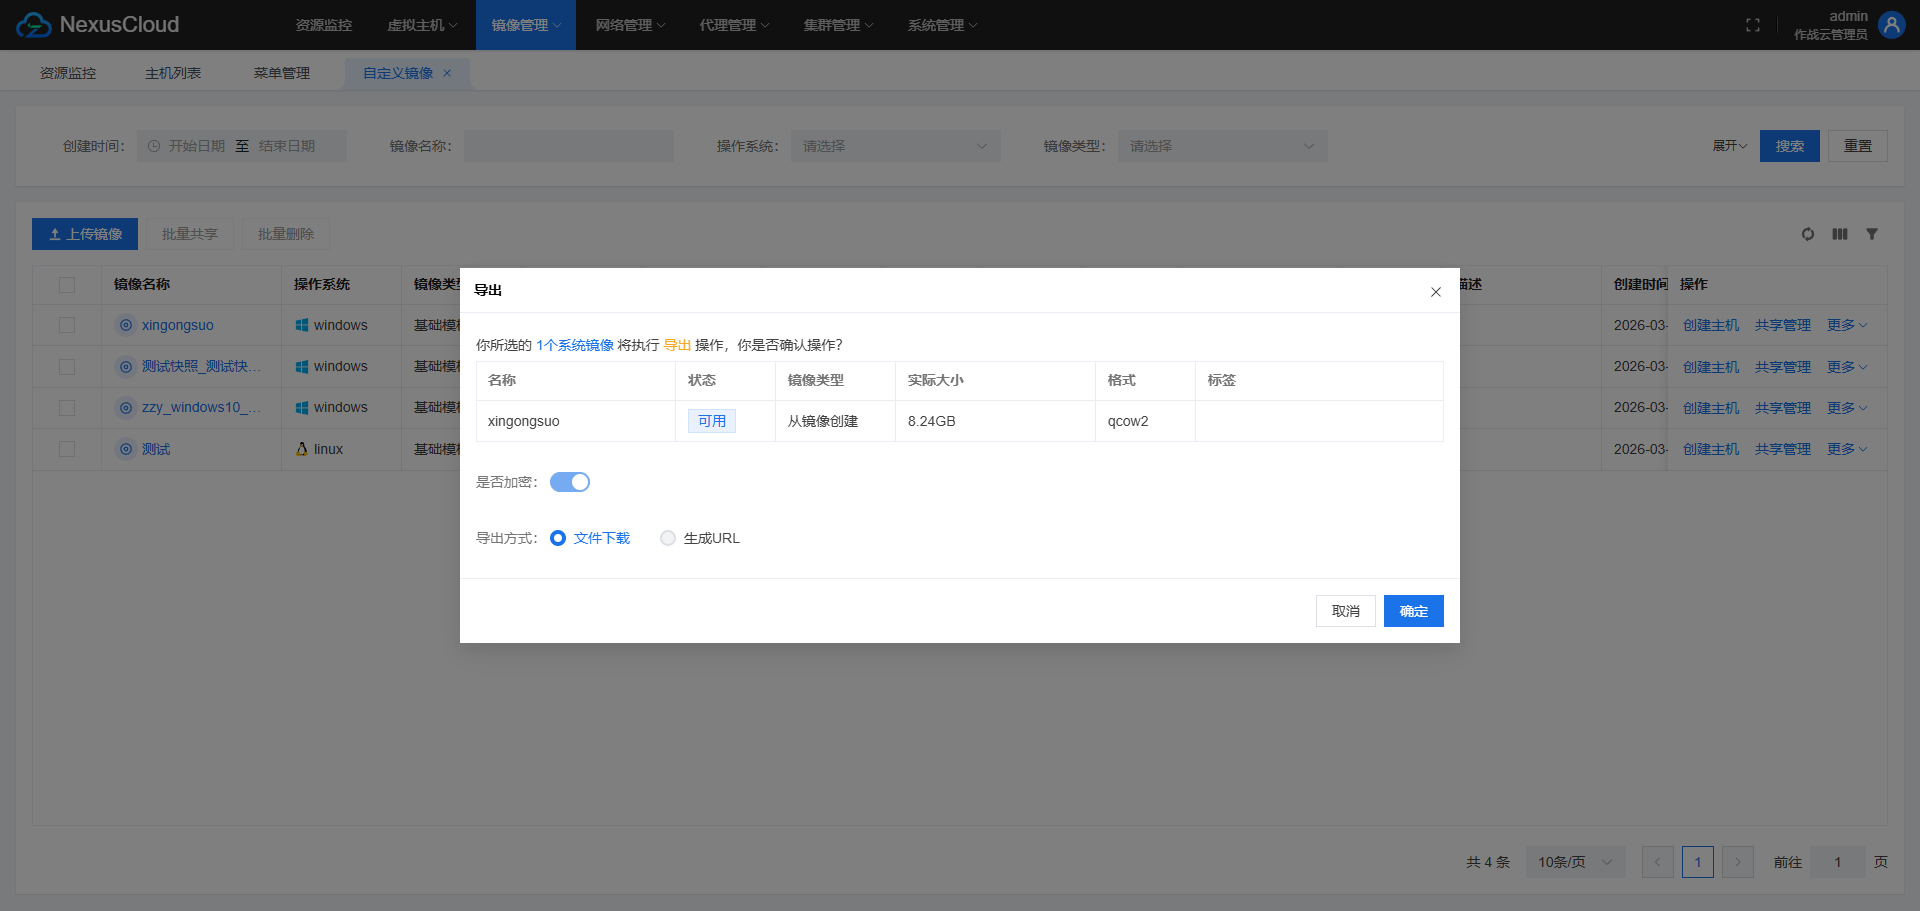This screenshot has height=911, width=1920.
Task: Toggle the 是否加密 encryption switch
Action: point(570,482)
